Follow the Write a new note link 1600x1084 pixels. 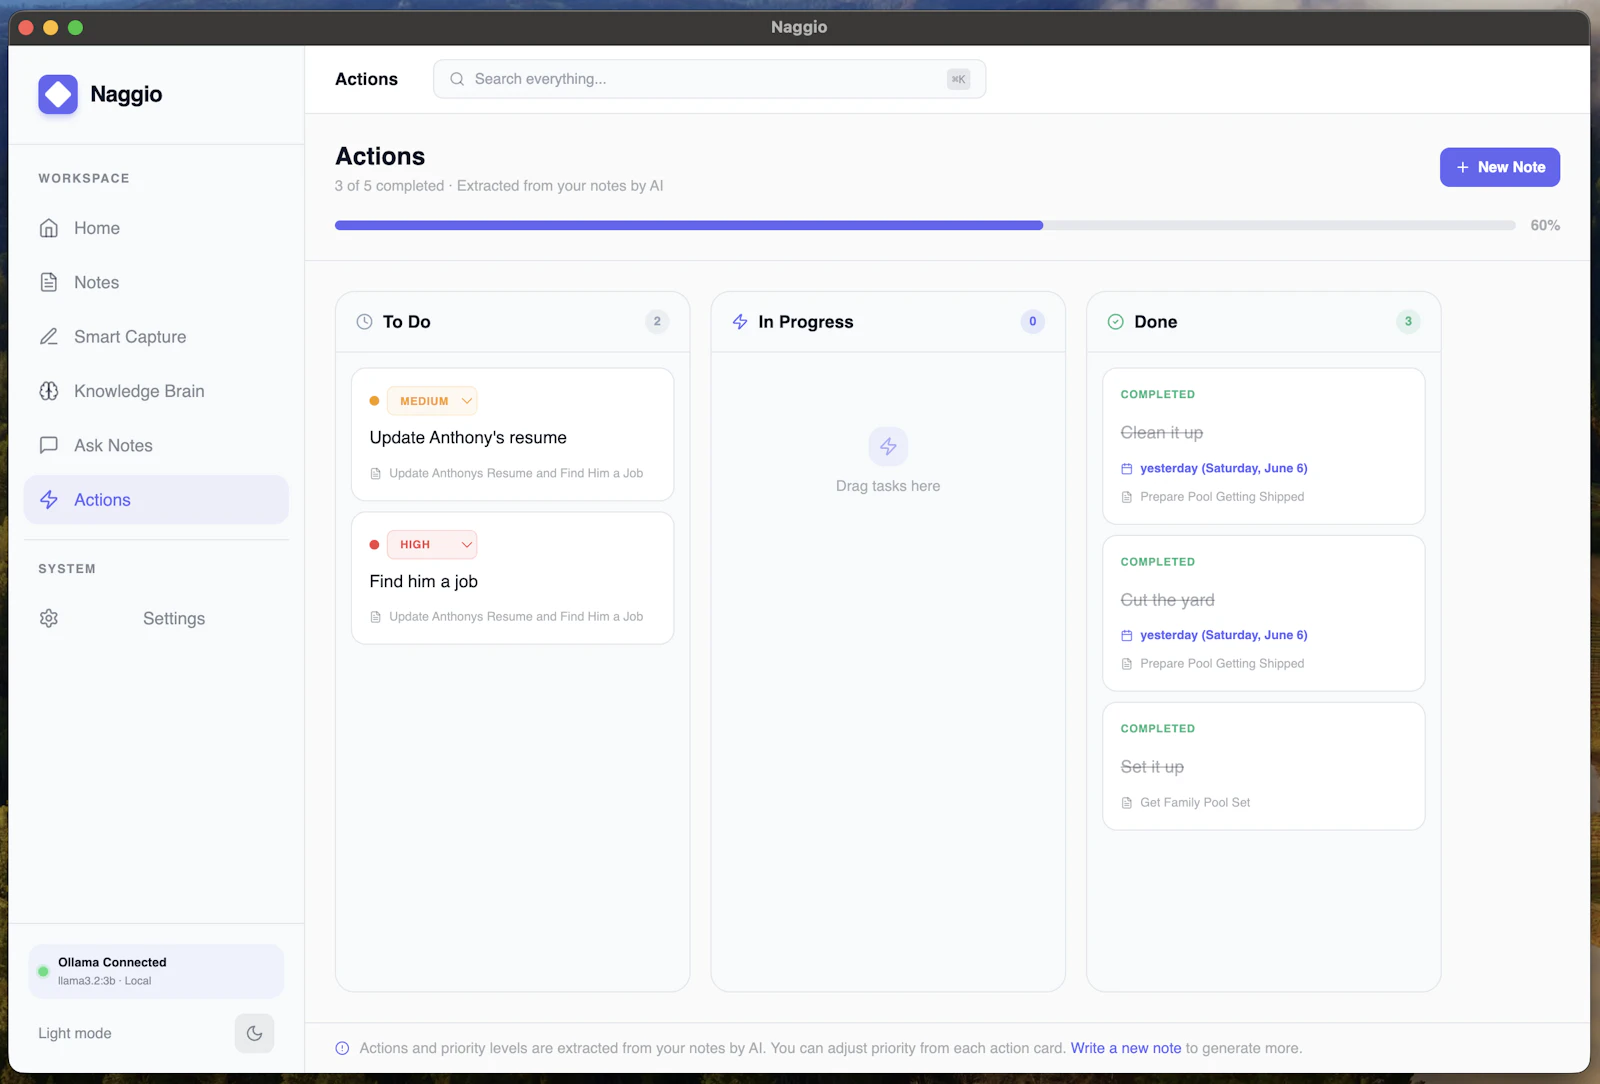[x=1126, y=1048]
